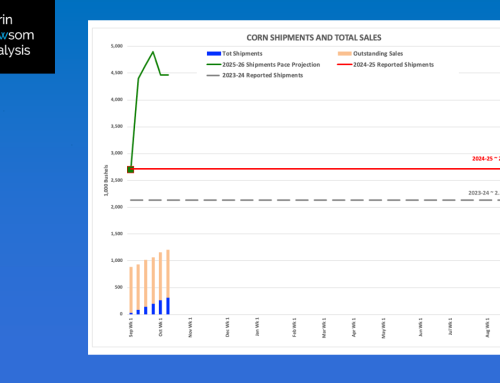Viewport: 500px width, 383px height.
Task: Select 2024-25 Reported Shipments legend text
Action: click(x=394, y=65)
